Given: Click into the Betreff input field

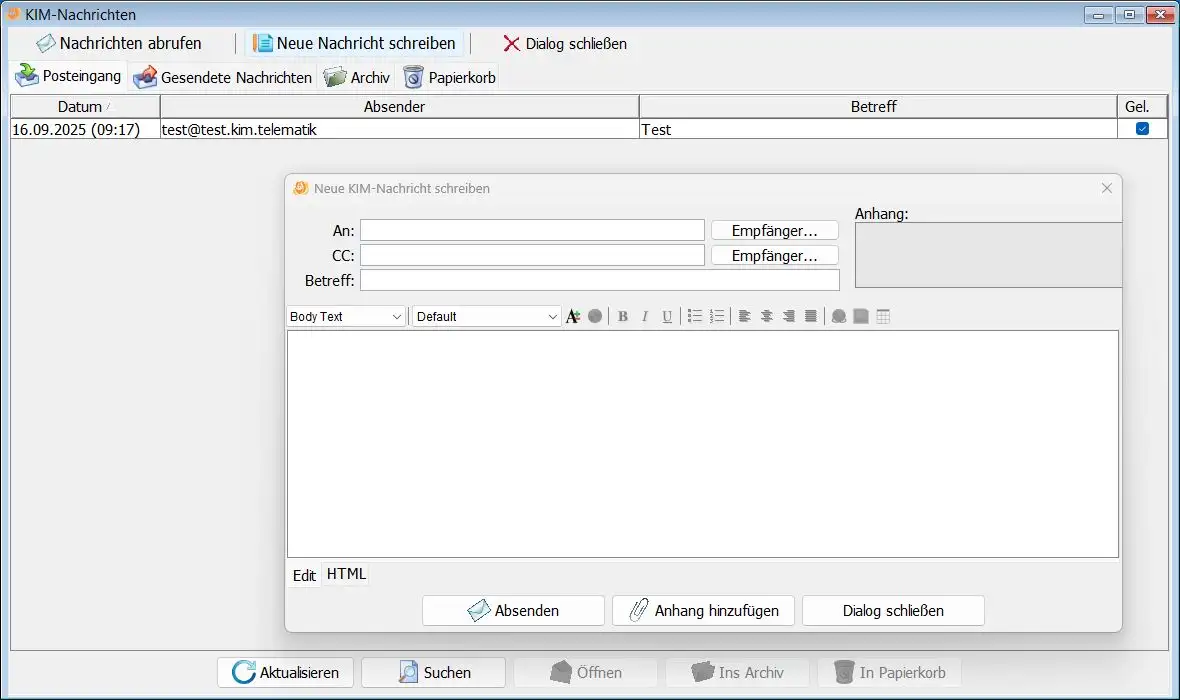Looking at the screenshot, I should click(x=599, y=280).
